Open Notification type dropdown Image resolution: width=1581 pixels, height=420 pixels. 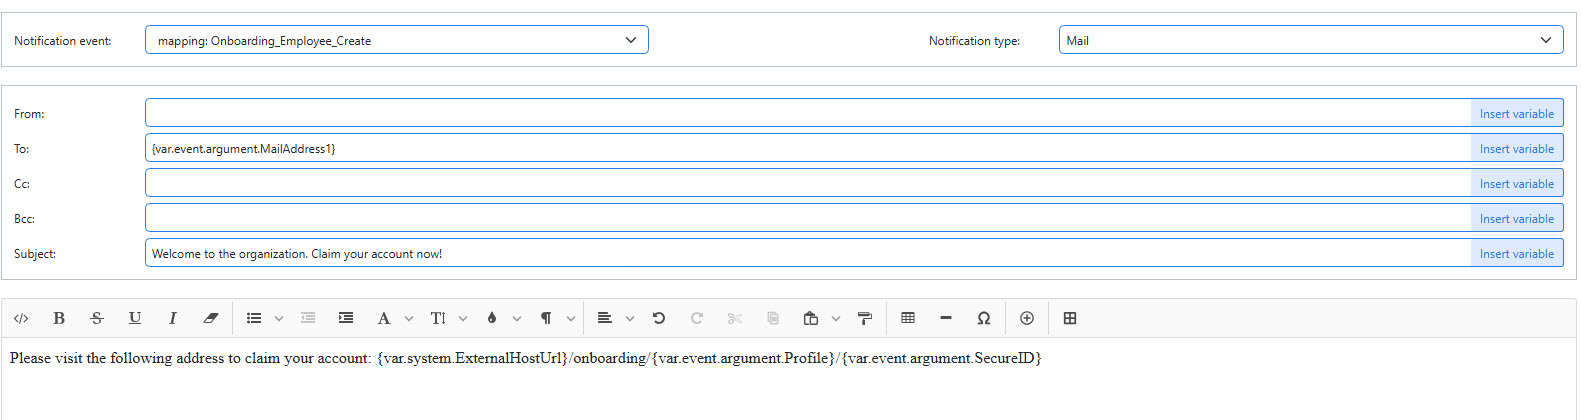1311,40
